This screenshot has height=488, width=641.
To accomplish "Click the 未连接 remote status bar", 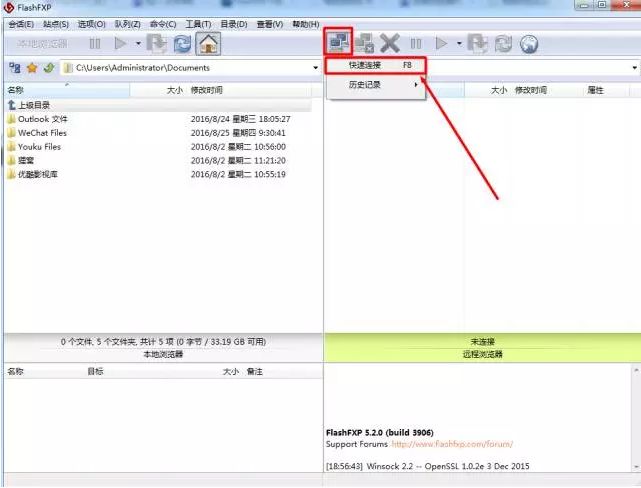I will [x=482, y=342].
